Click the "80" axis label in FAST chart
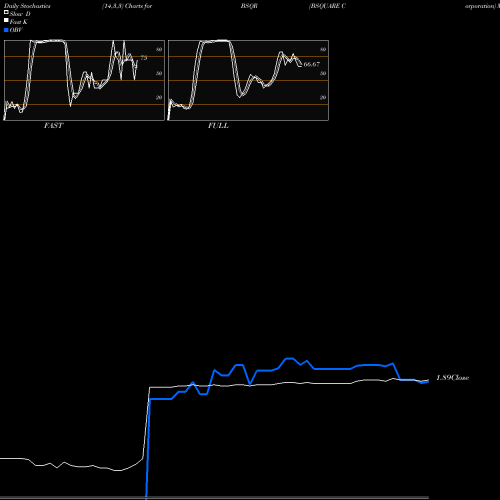This screenshot has height=500, width=500. point(159,50)
